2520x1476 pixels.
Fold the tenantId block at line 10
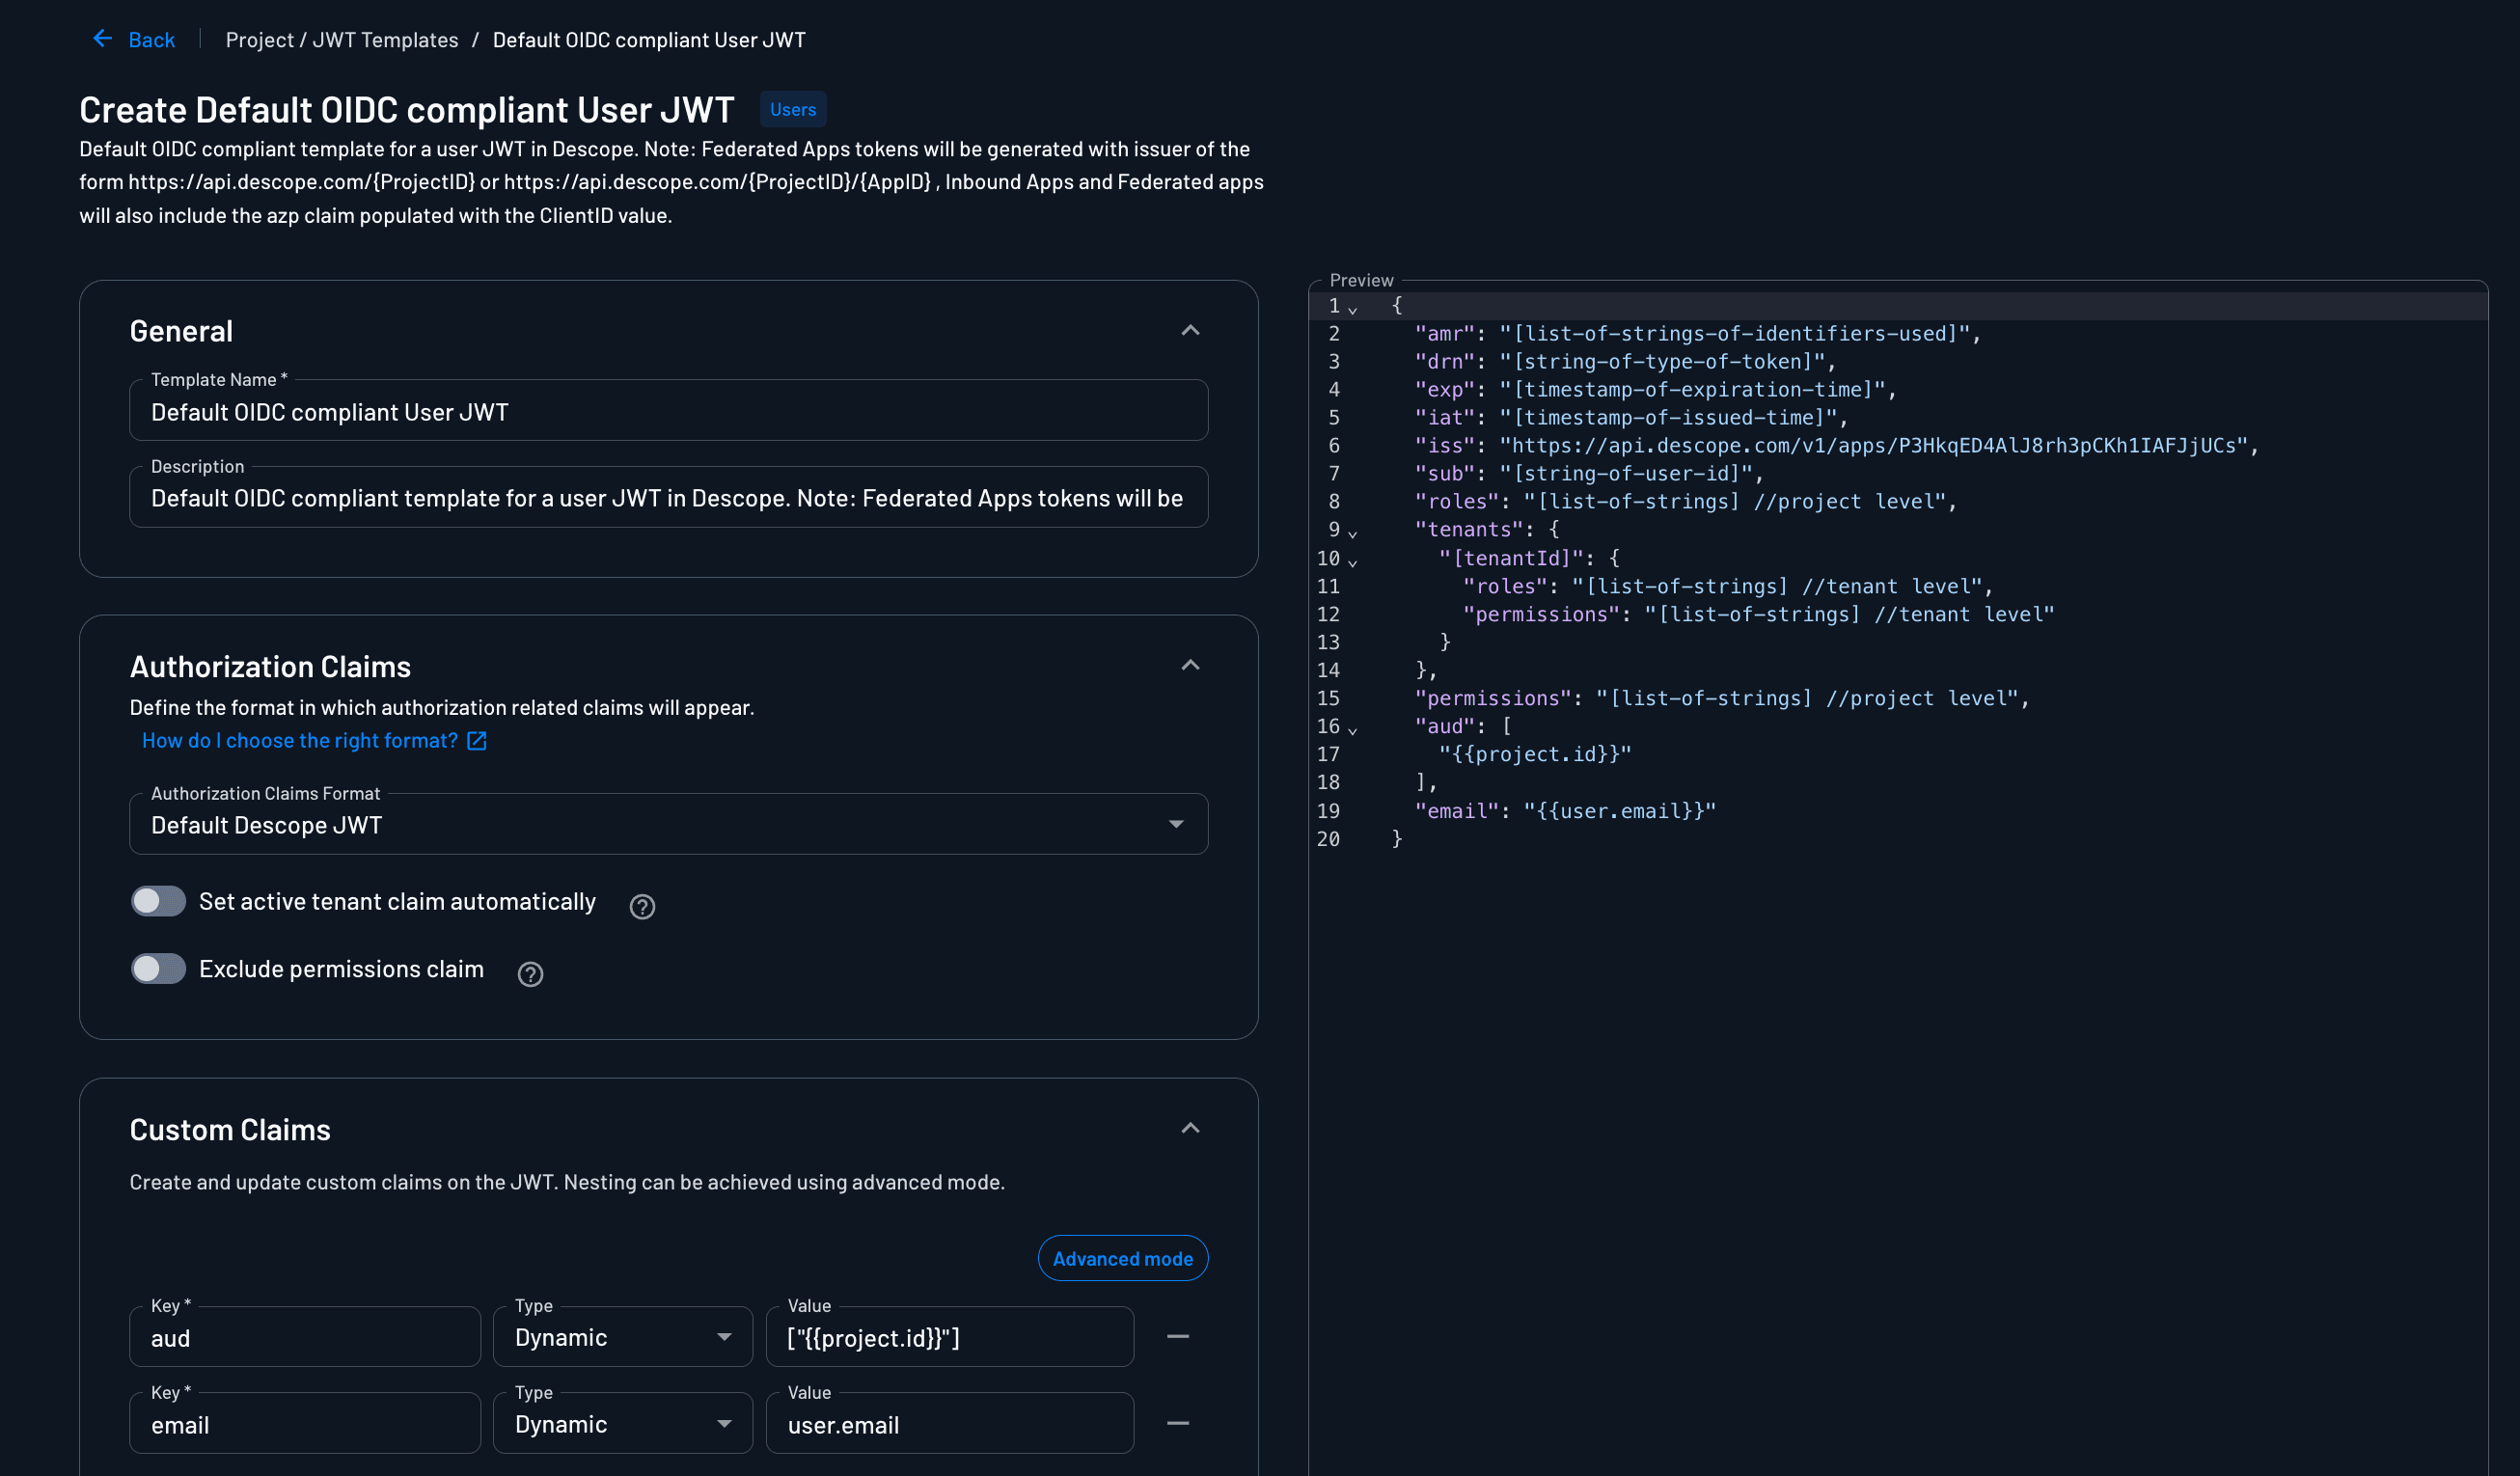coord(1353,562)
